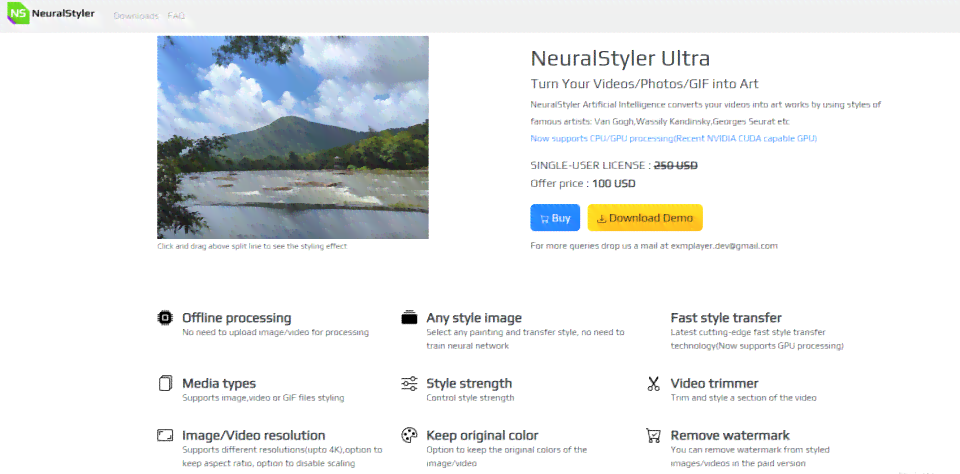Click the landscape preview image
960x474 pixels.
click(x=293, y=137)
